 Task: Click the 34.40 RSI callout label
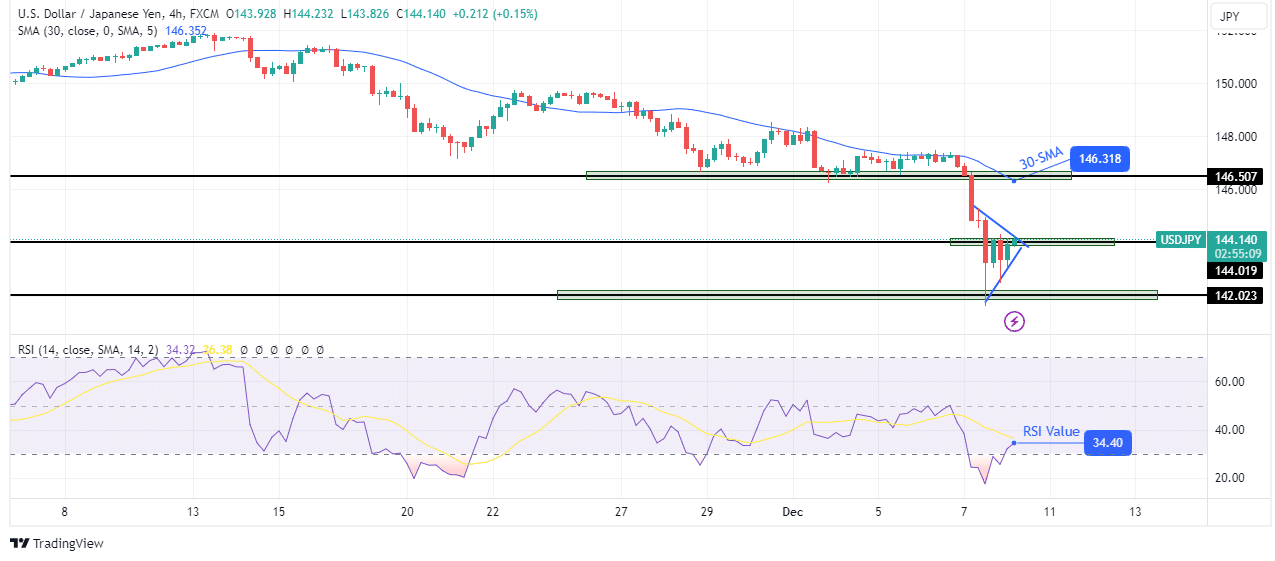click(x=1108, y=442)
